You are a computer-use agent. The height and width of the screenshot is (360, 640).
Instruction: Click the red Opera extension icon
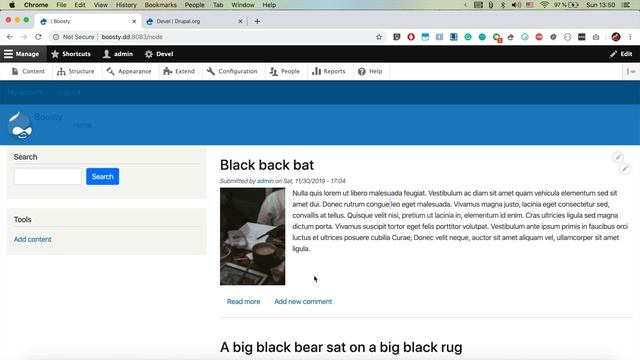pos(411,37)
